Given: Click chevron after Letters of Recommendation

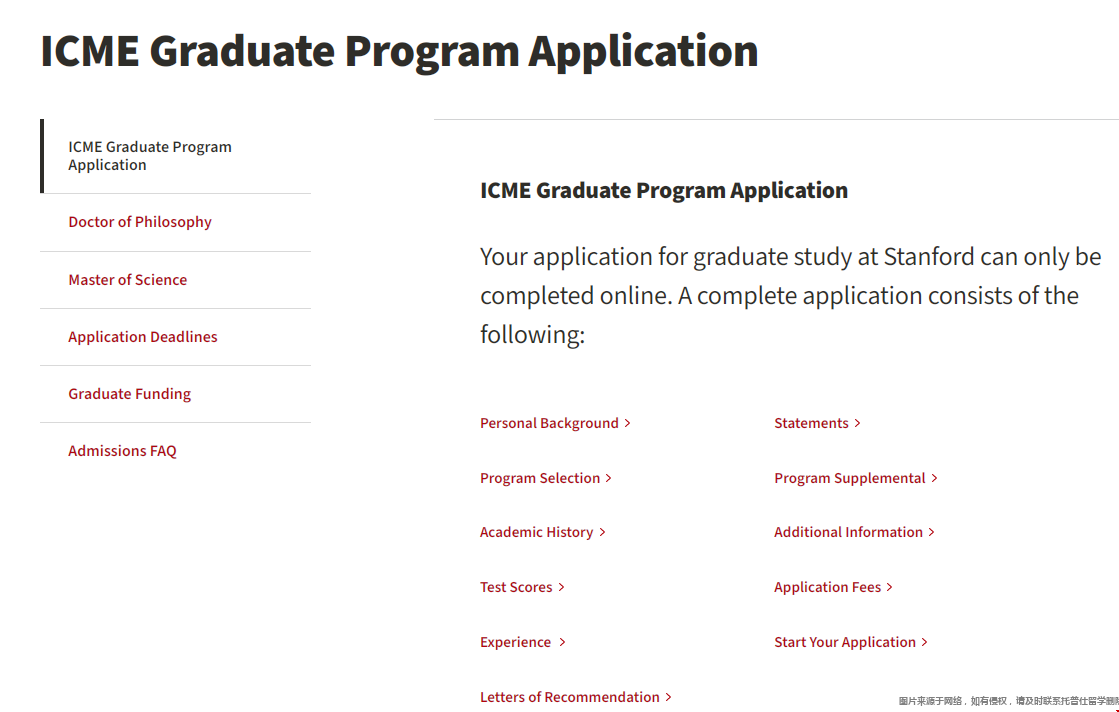Looking at the screenshot, I should [x=669, y=697].
